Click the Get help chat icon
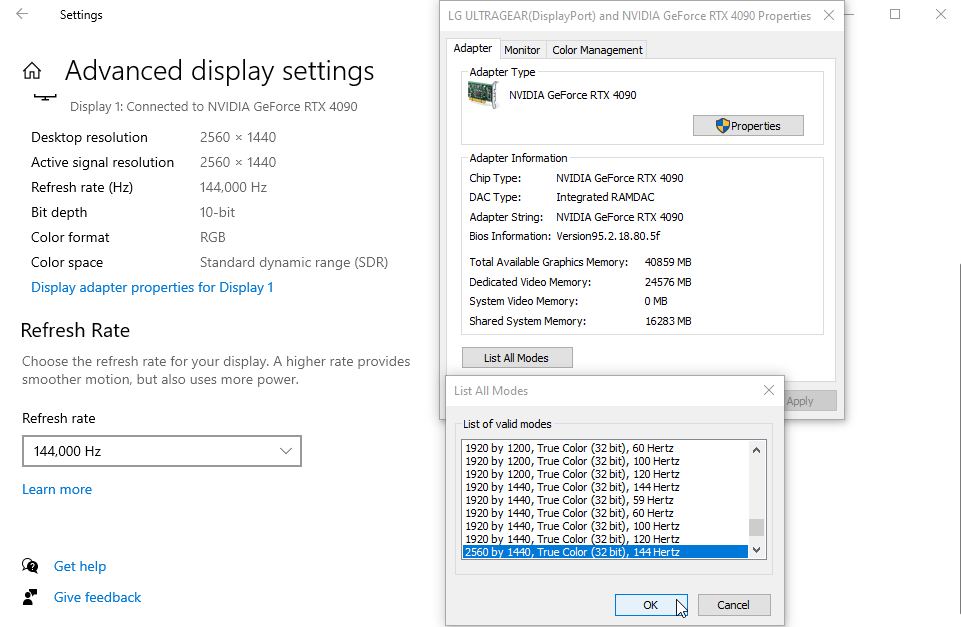This screenshot has width=961, height=627. coord(30,566)
